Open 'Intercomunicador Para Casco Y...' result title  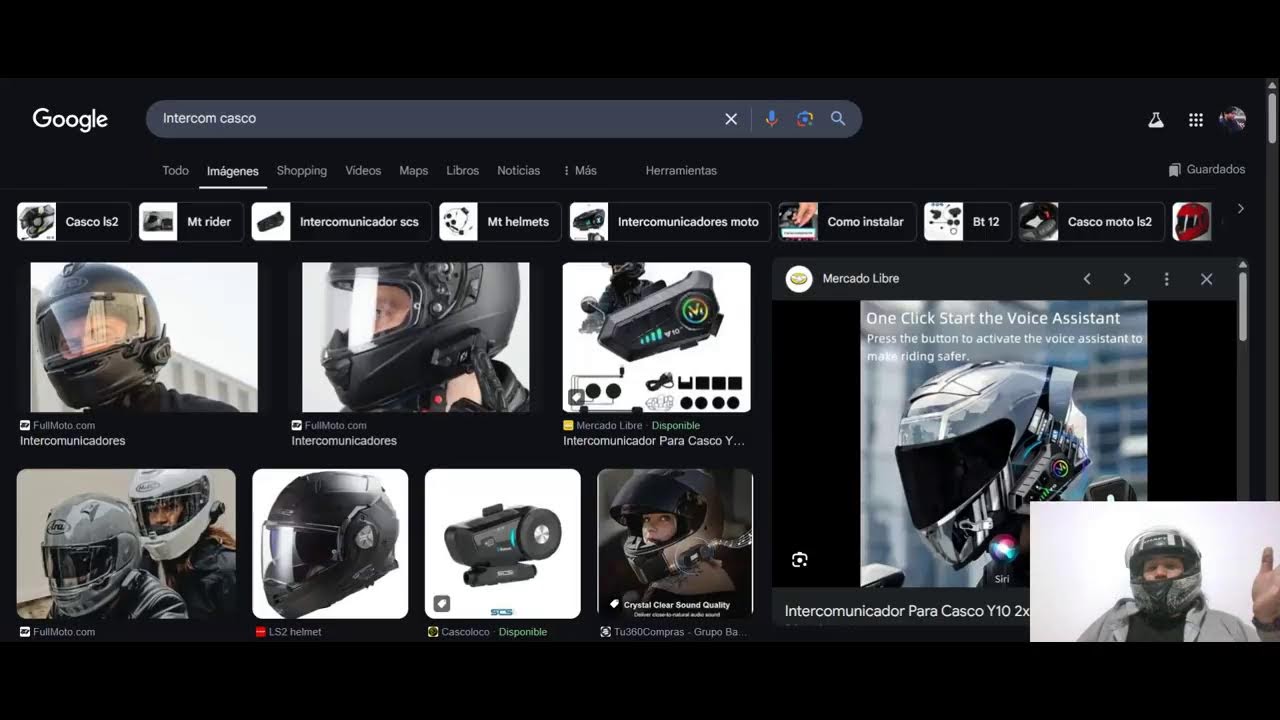pos(654,441)
